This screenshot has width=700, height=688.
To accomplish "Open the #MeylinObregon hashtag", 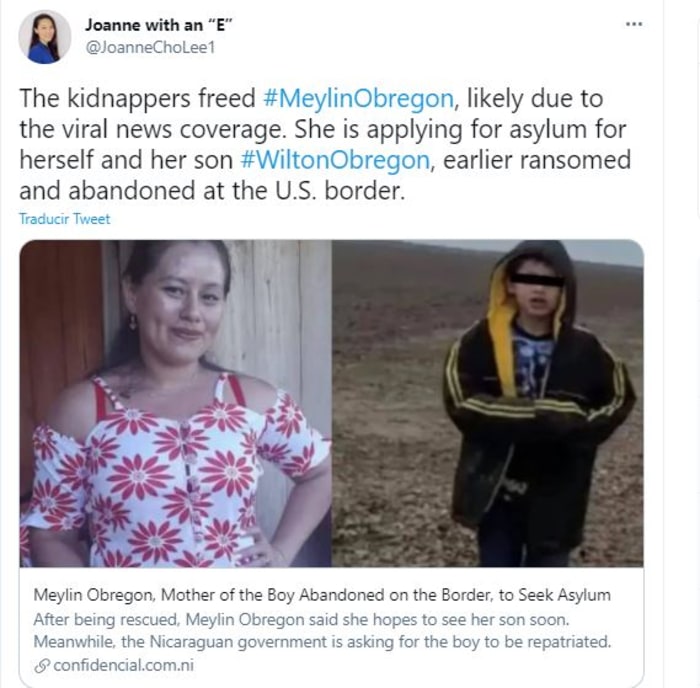I will (358, 98).
